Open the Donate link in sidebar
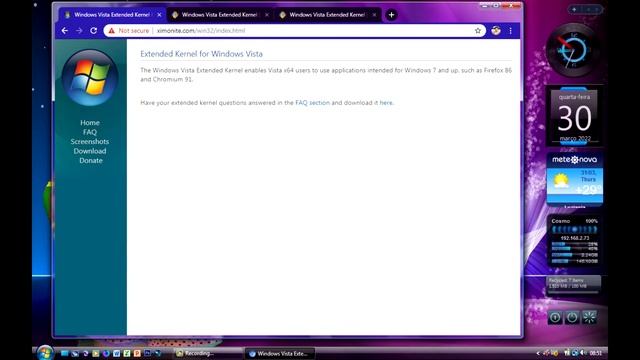640x360 pixels. 91,161
